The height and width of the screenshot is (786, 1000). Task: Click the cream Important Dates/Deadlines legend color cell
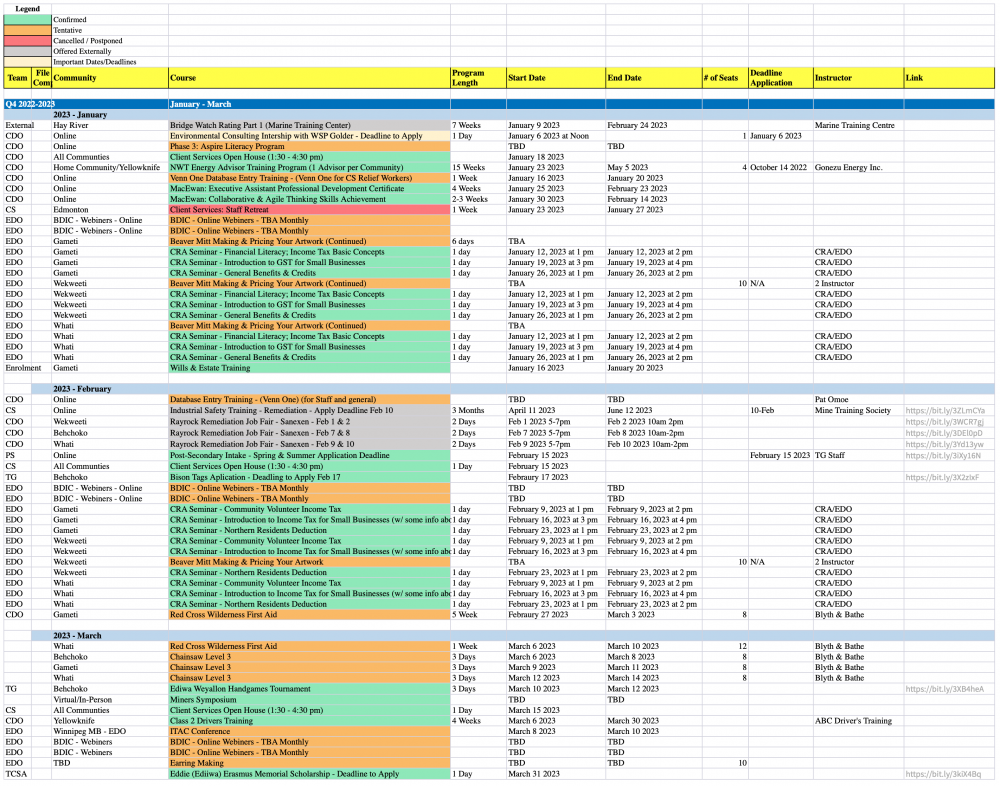[27, 62]
